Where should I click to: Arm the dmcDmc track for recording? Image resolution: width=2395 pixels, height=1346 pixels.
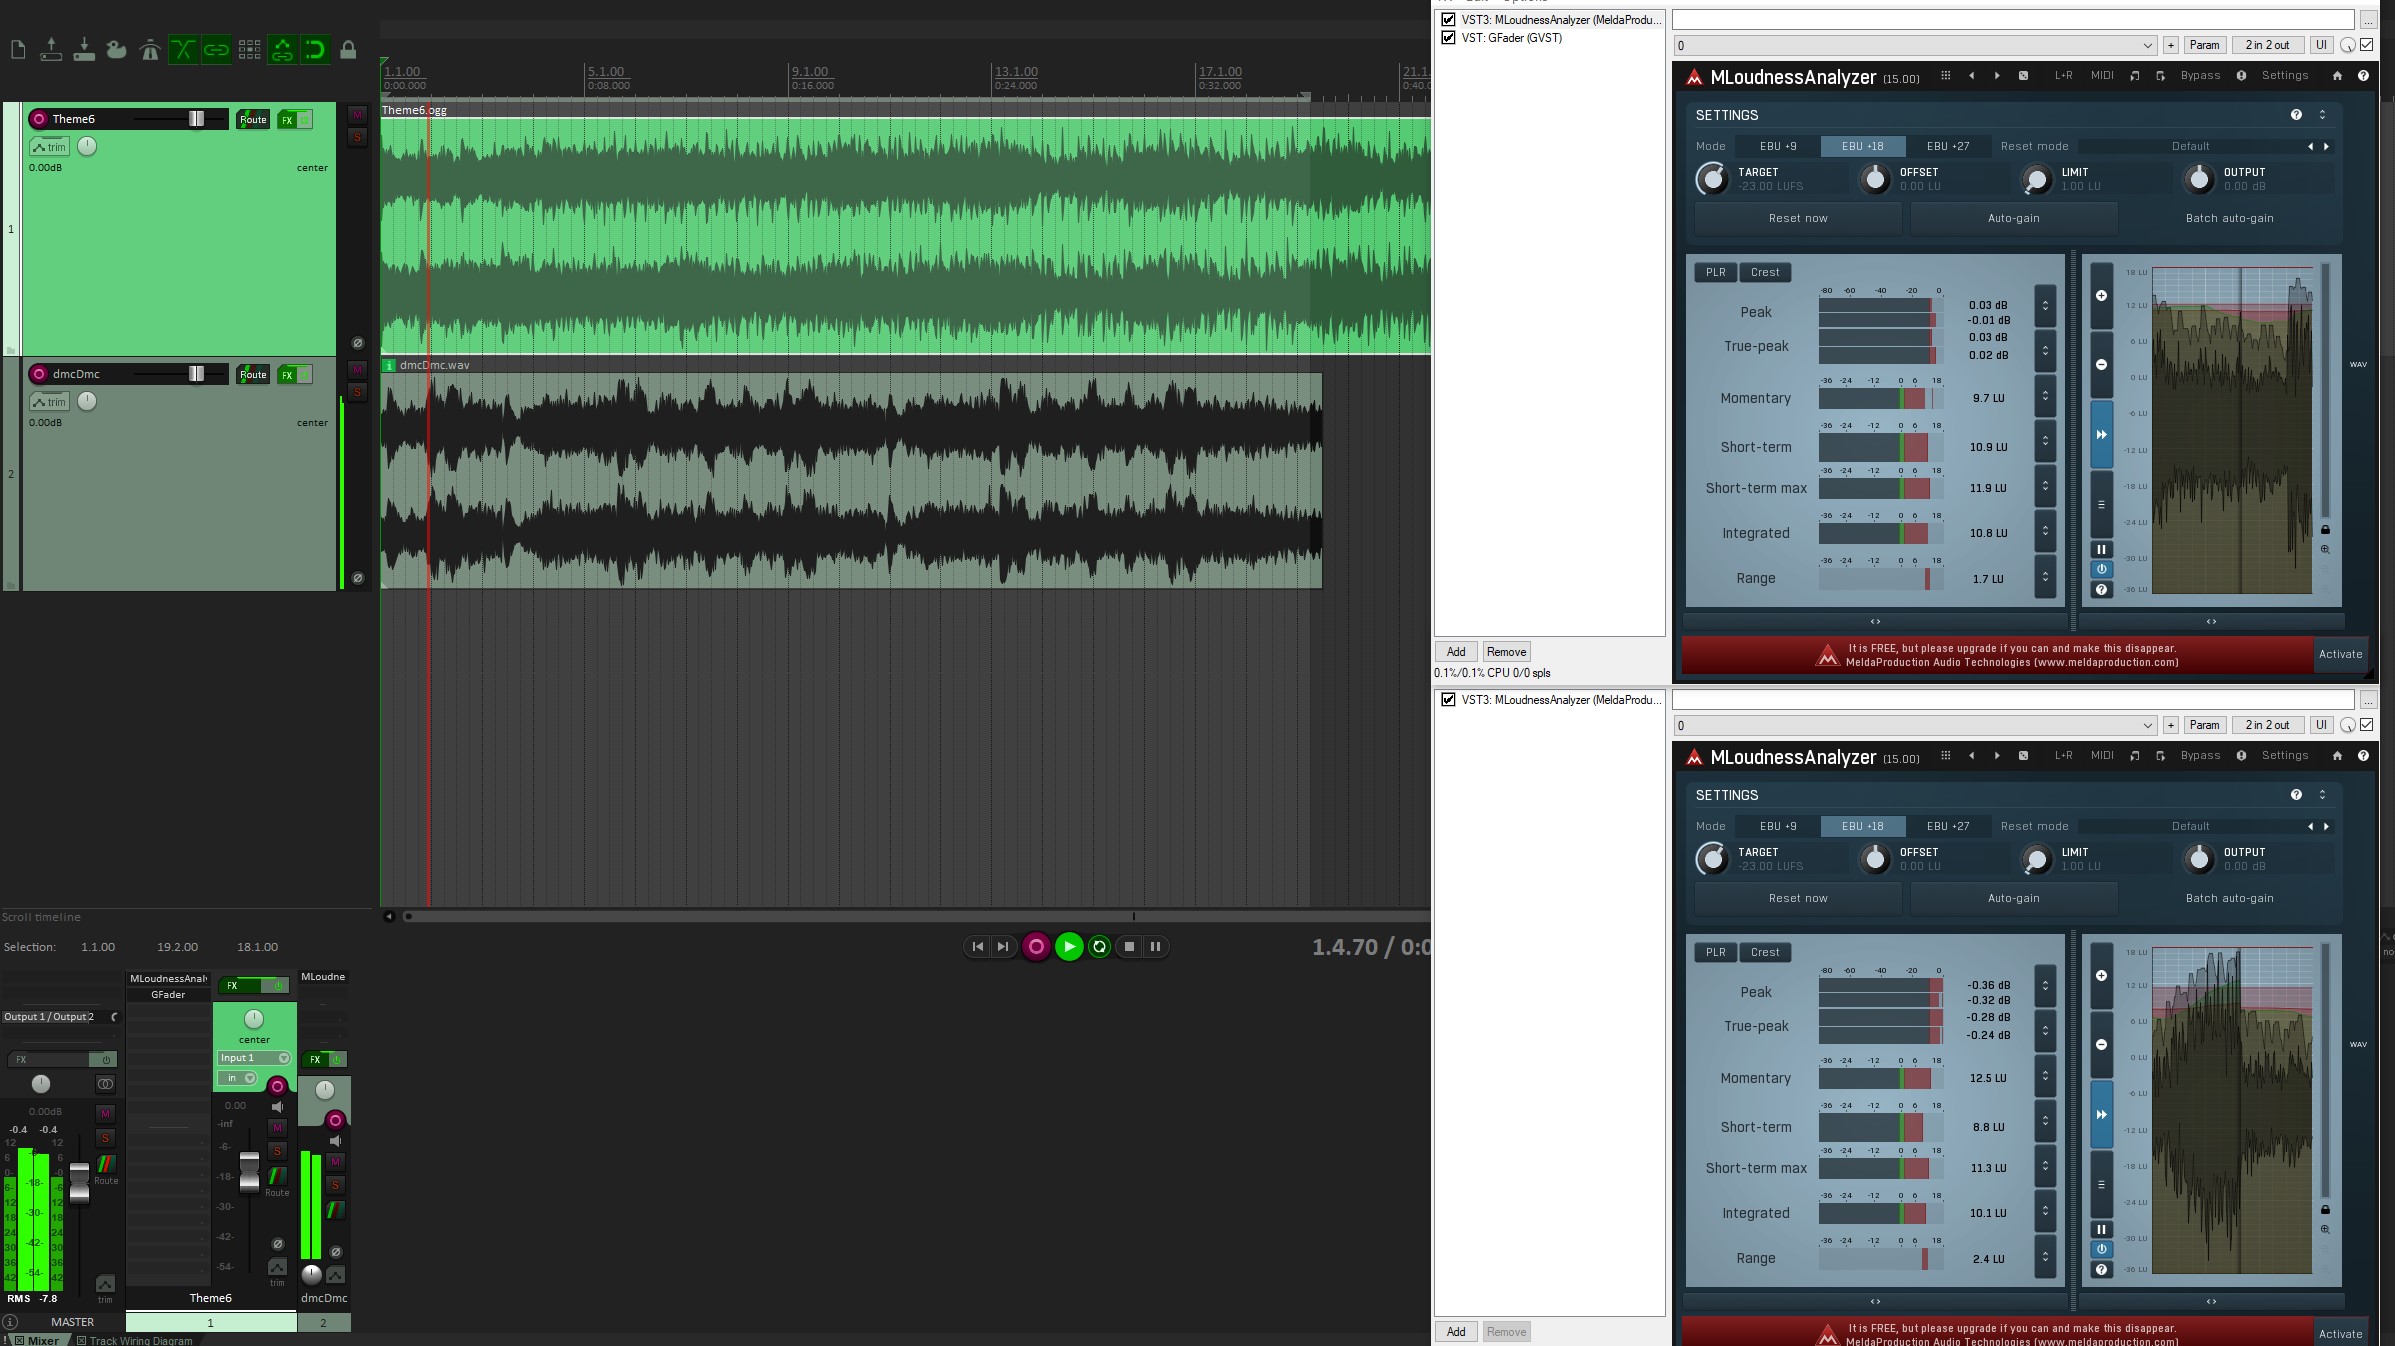point(39,374)
